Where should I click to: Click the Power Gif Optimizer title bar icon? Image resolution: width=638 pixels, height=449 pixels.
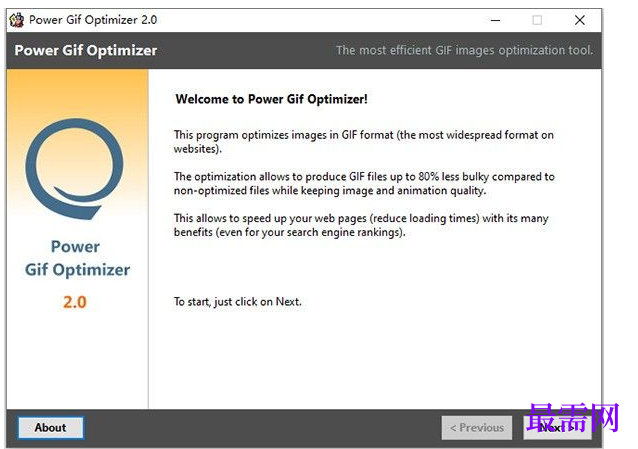(17, 20)
